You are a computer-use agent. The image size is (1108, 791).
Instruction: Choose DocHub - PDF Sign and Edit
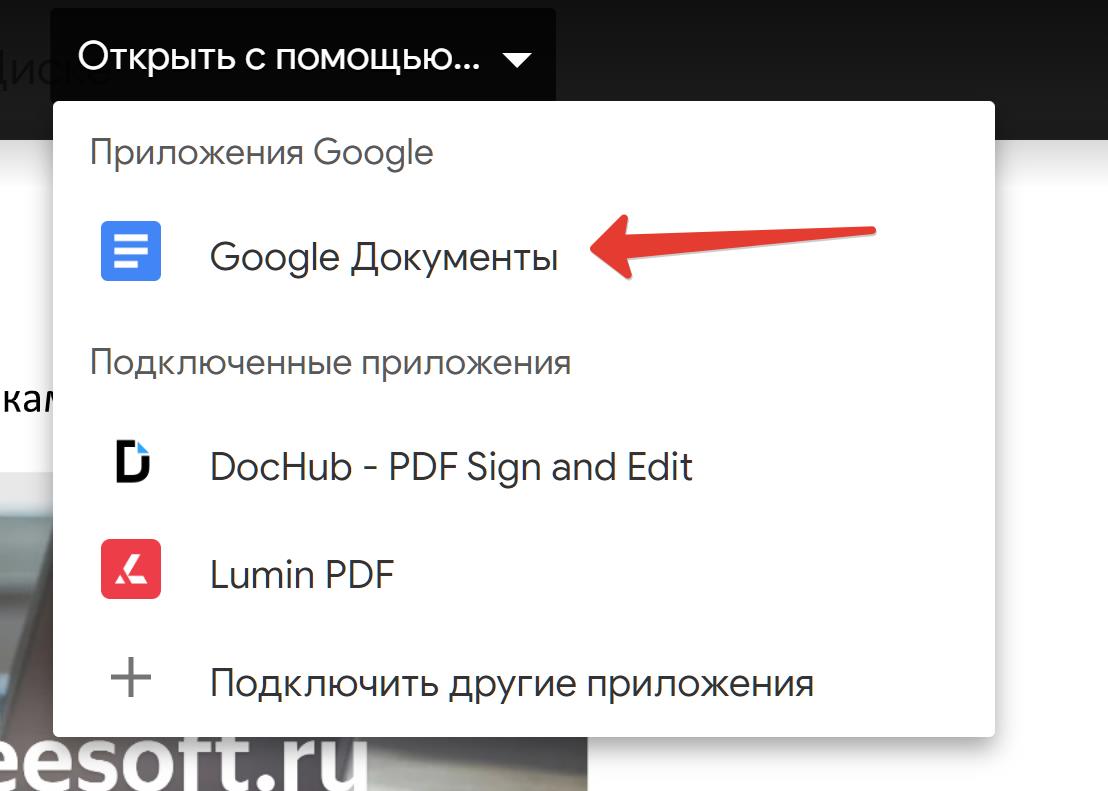pos(451,467)
